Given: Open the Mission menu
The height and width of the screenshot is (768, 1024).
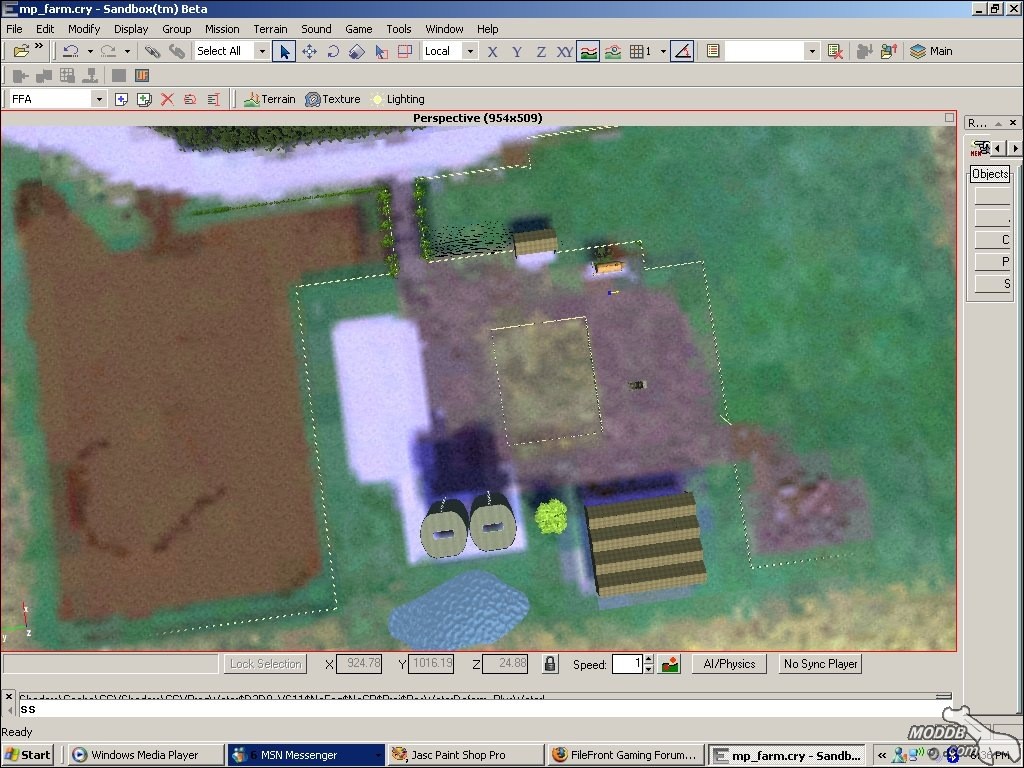Looking at the screenshot, I should [222, 29].
